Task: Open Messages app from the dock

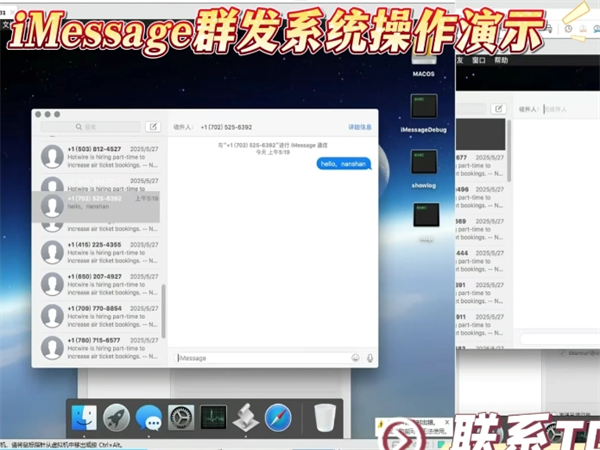Action: 149,417
